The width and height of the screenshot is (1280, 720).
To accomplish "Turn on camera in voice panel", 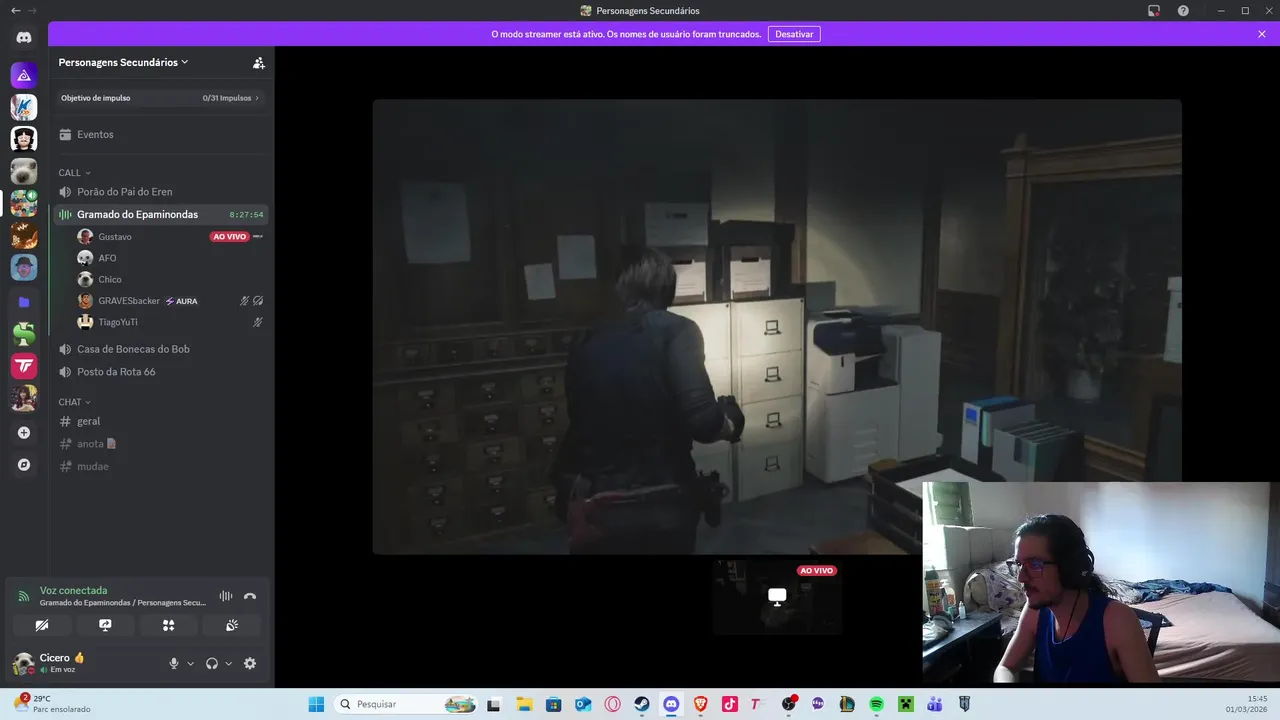I will click(42, 625).
